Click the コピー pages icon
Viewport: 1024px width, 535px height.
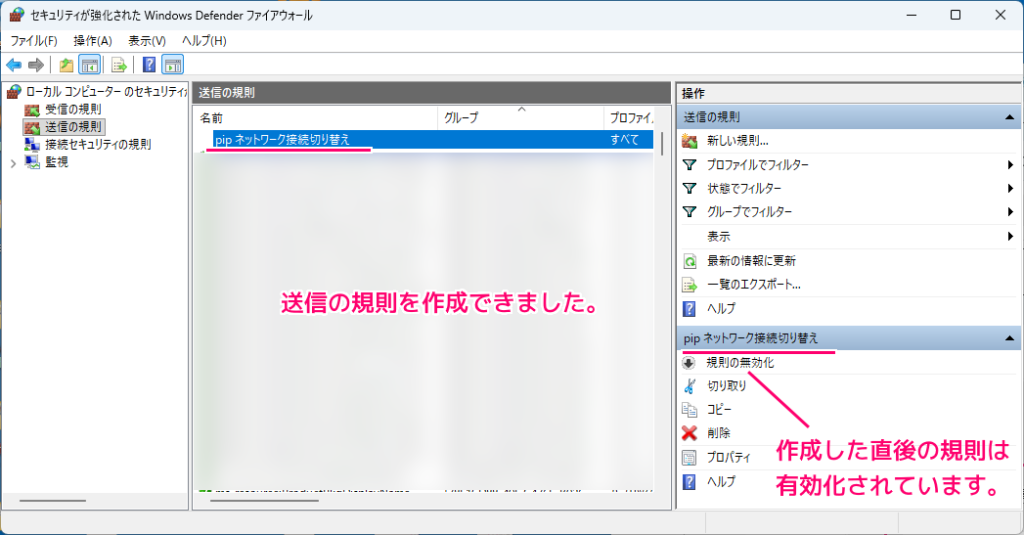click(690, 410)
